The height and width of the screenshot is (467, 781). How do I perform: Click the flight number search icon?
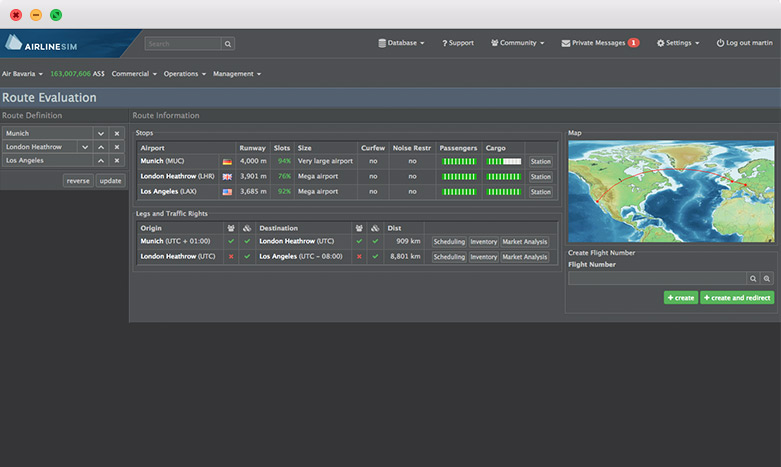(753, 279)
